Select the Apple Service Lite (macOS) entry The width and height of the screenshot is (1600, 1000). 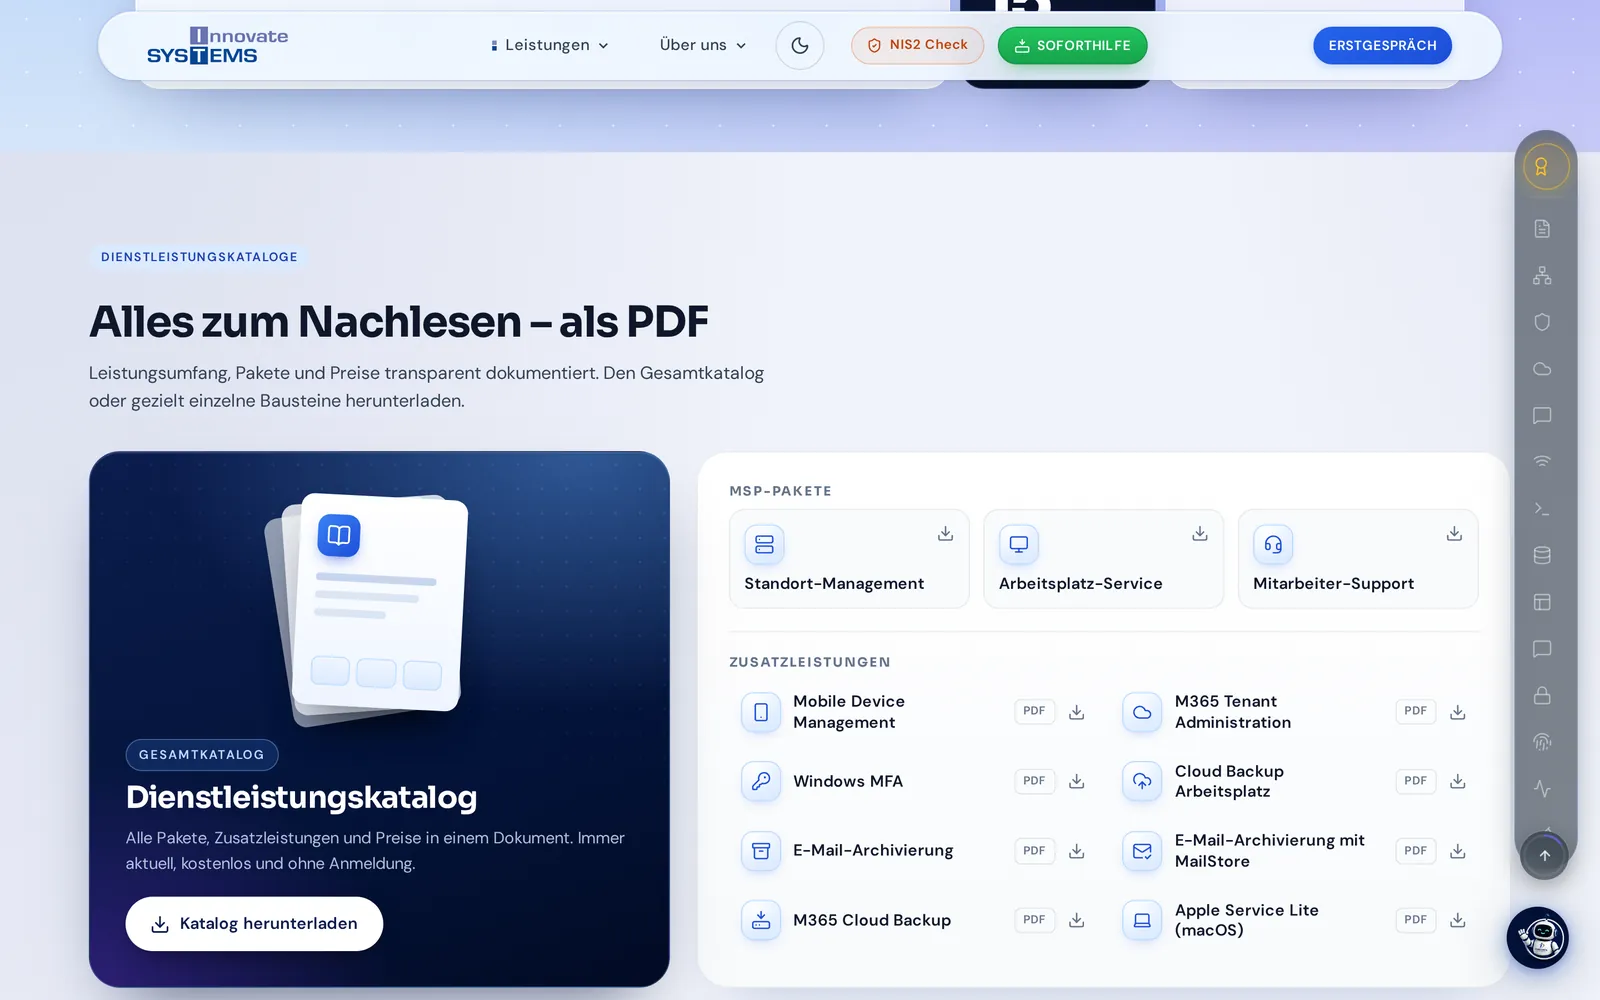1294,920
